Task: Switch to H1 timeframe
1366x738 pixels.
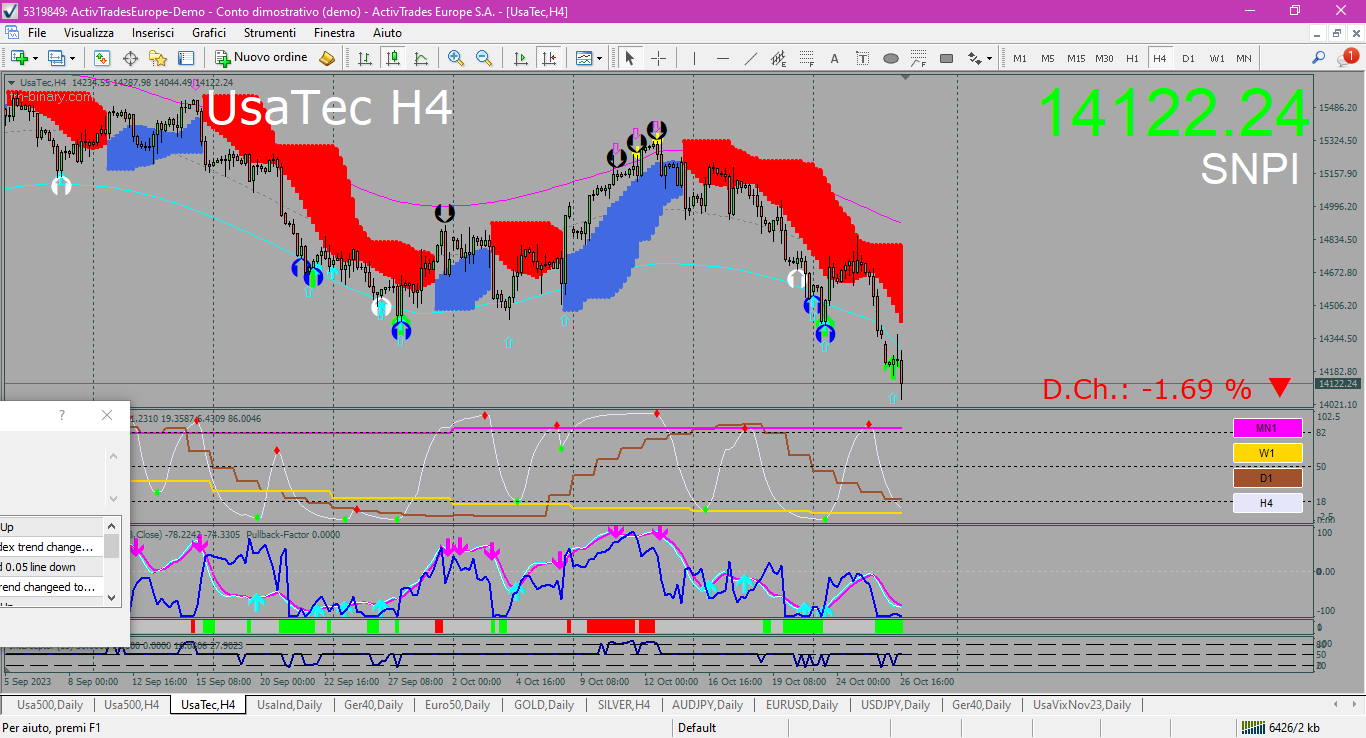Action: tap(1132, 58)
